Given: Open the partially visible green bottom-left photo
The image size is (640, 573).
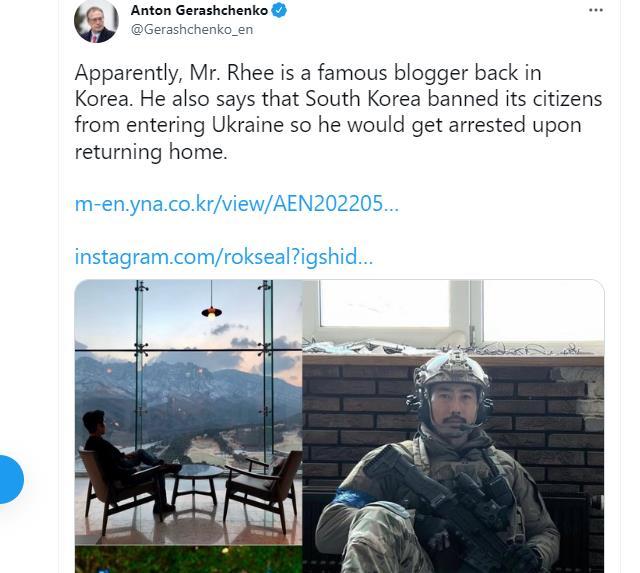Looking at the screenshot, I should click(x=189, y=560).
